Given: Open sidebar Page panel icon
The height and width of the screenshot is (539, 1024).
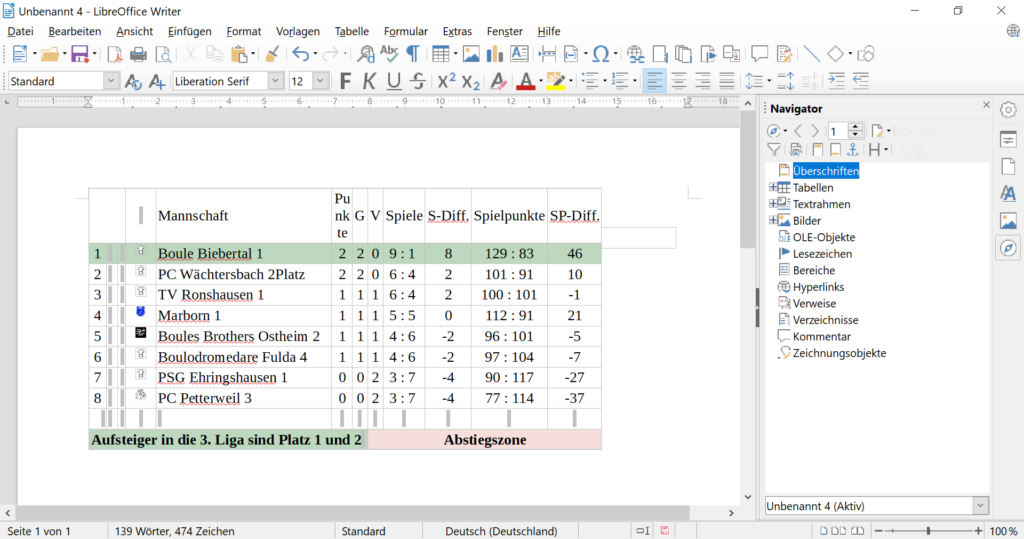Looking at the screenshot, I should pos(1008,166).
